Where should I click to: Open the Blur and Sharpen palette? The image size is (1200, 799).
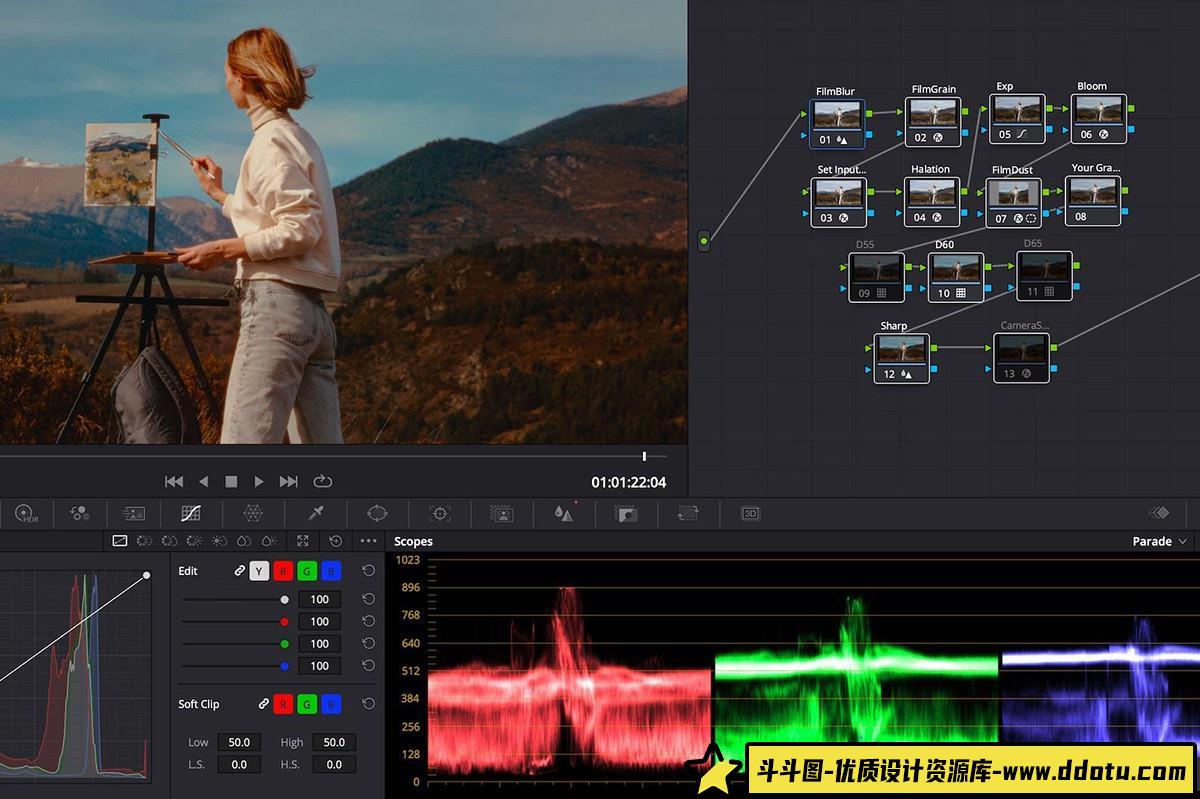[564, 513]
